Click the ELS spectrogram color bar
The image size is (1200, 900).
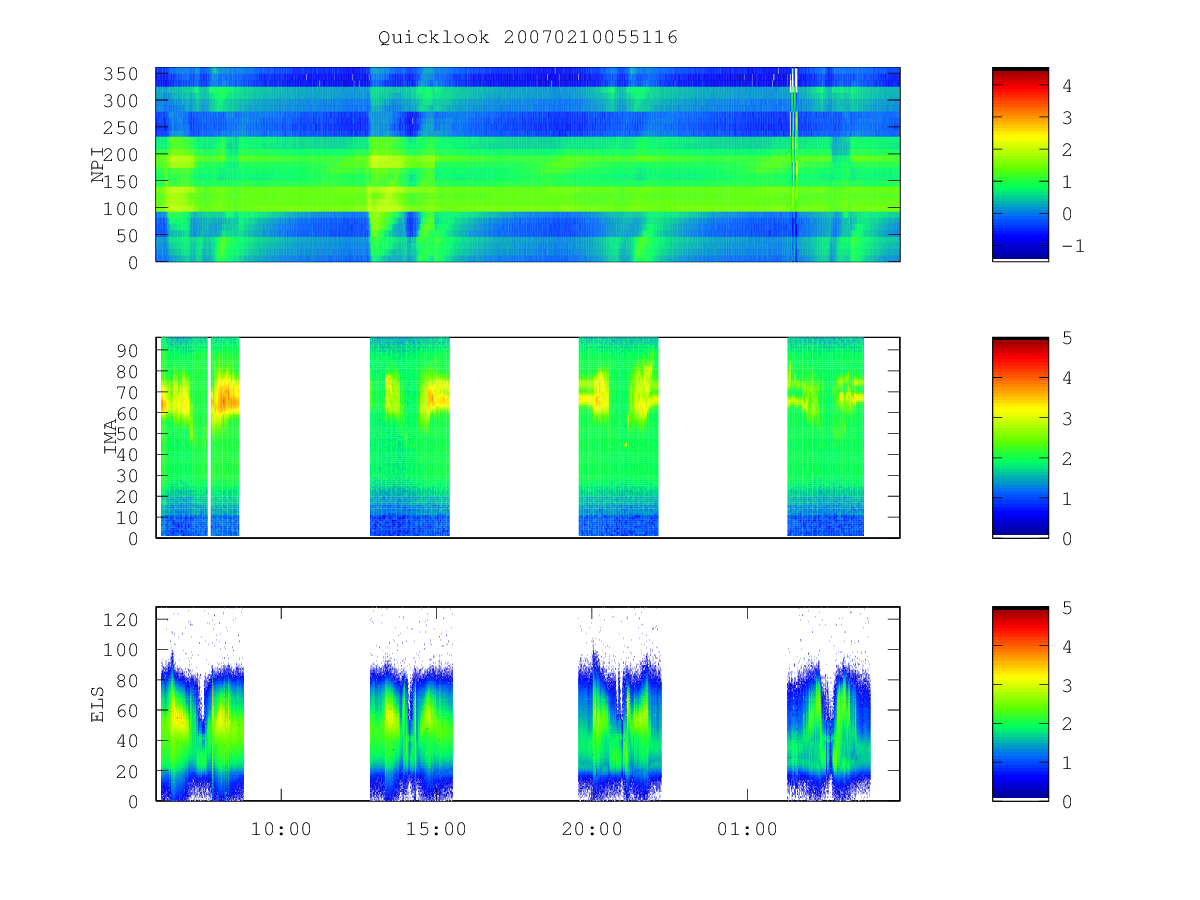1020,704
